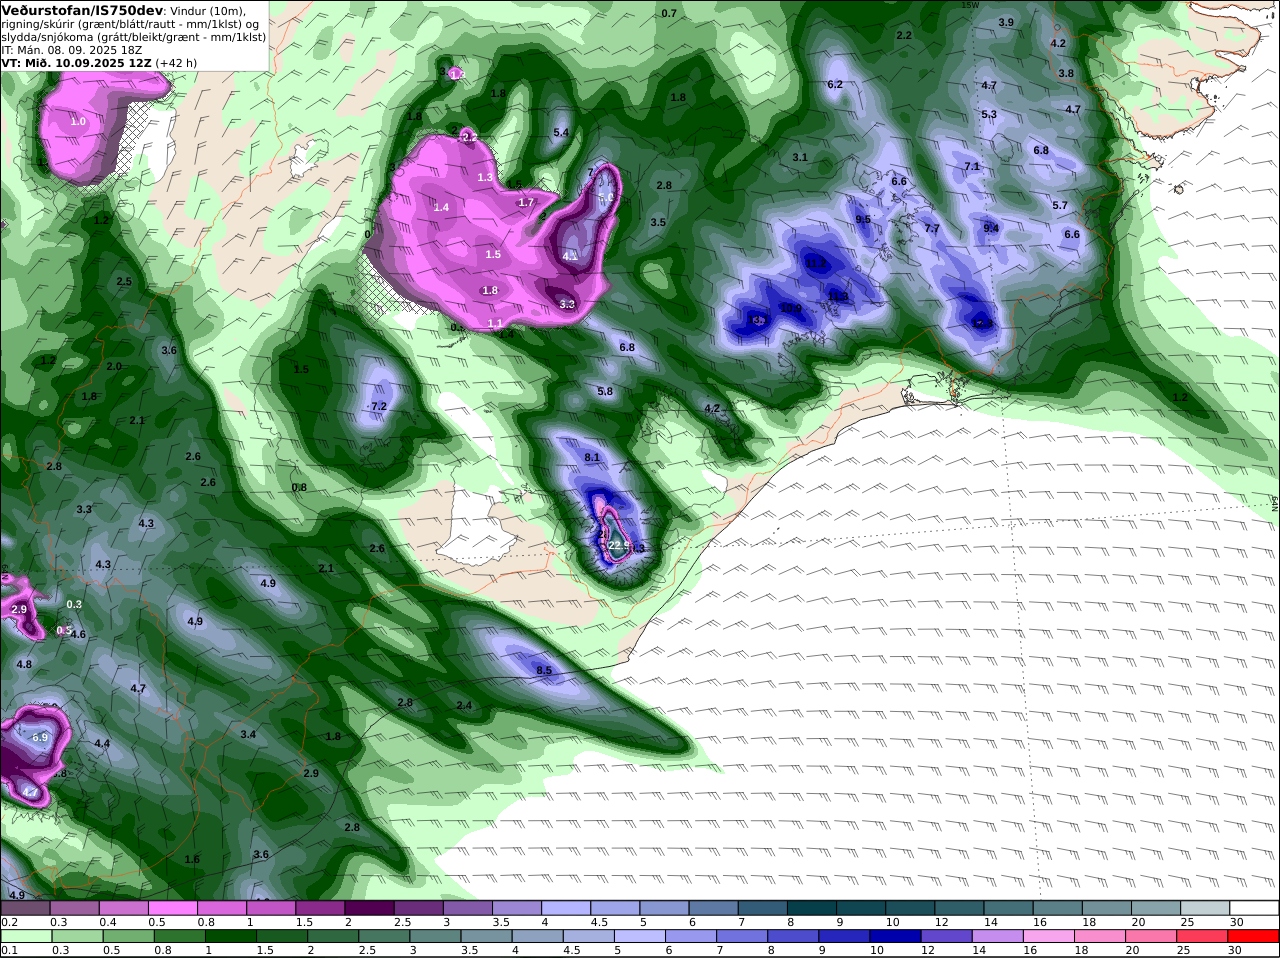Image resolution: width=1280 pixels, height=958 pixels.
Task: Click the 5.8 precipitation value
Action: click(605, 392)
